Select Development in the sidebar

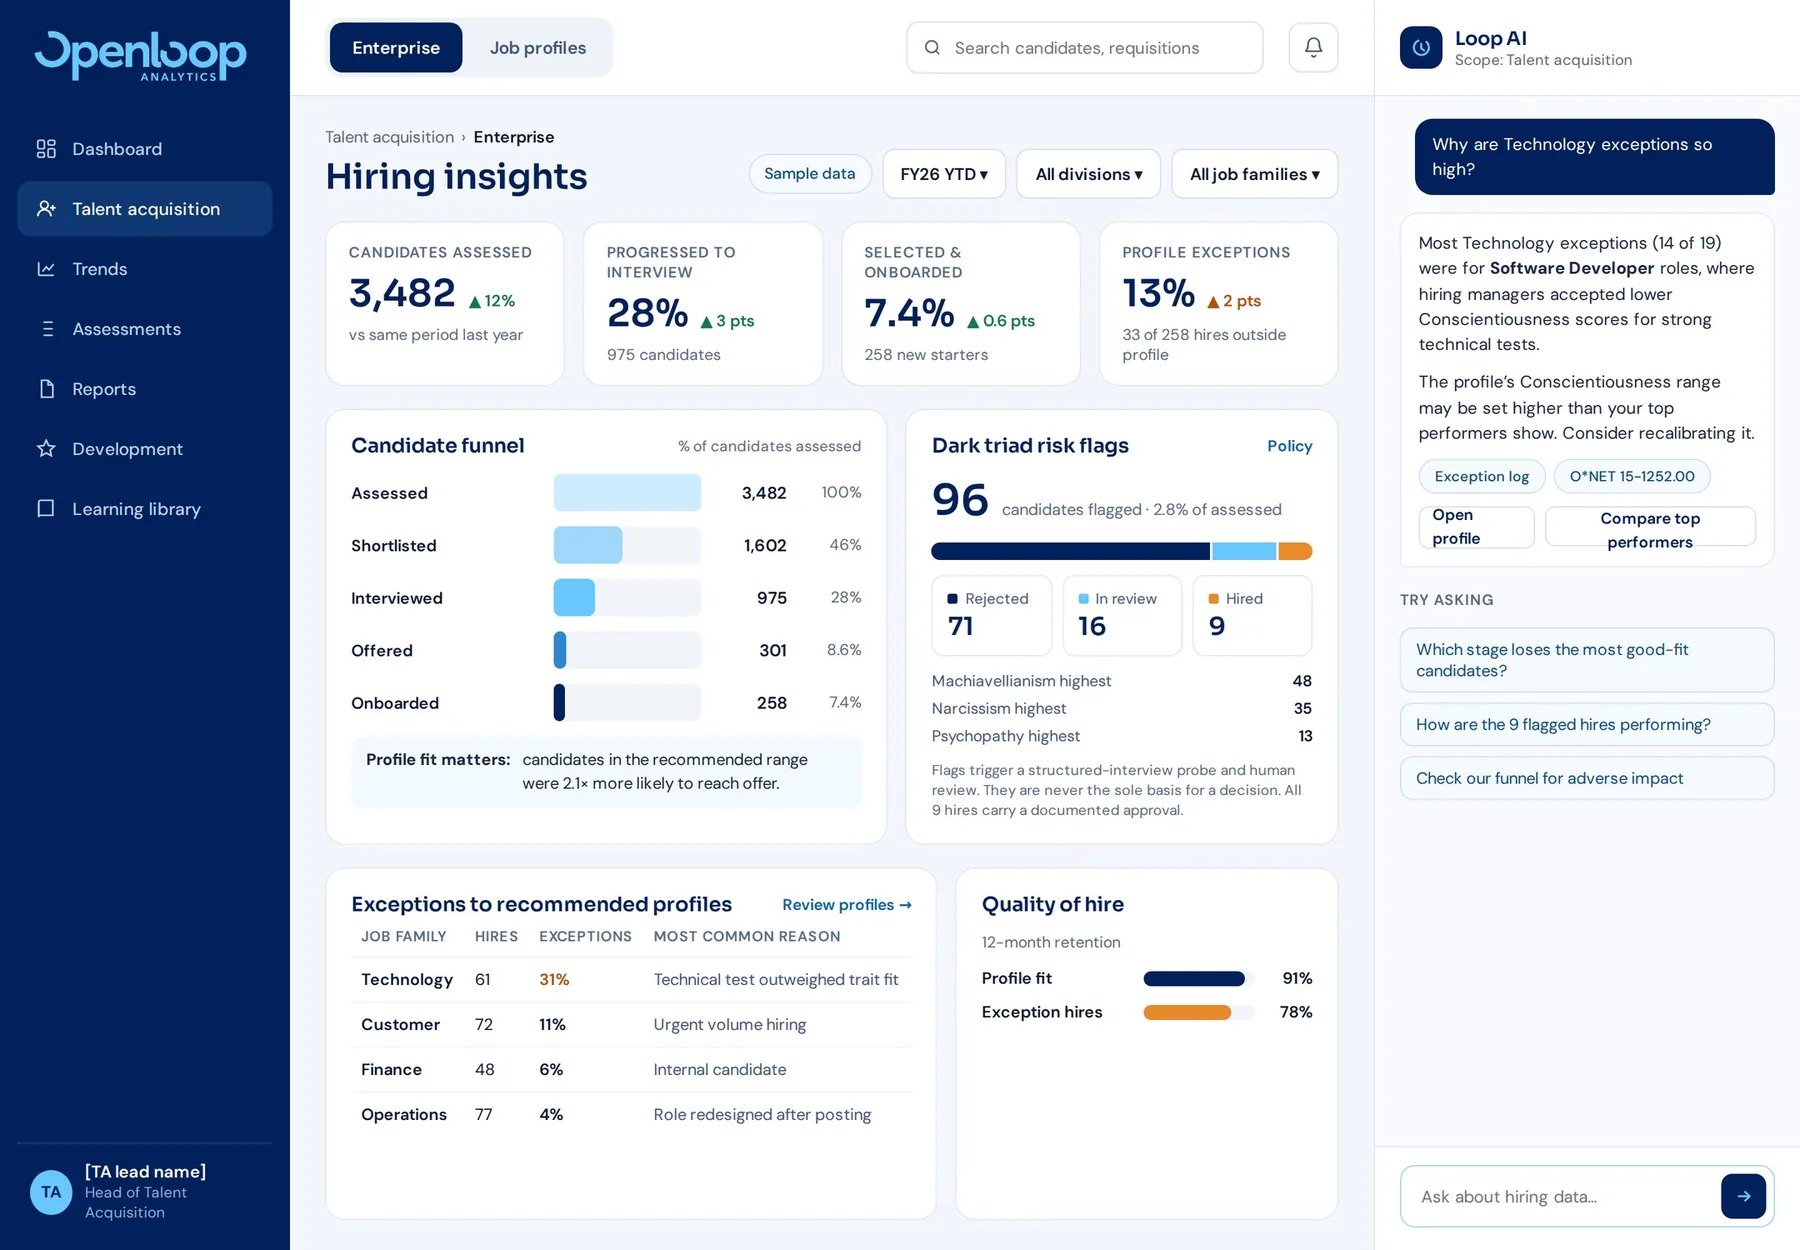tap(145, 449)
